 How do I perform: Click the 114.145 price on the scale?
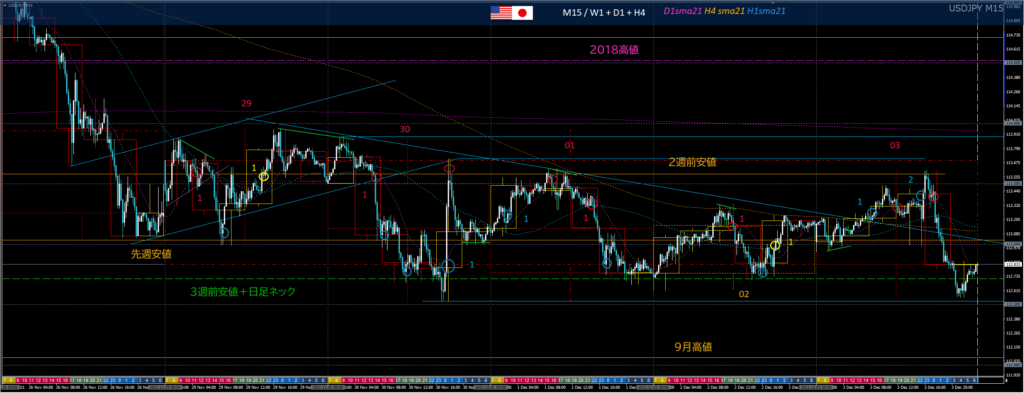[1014, 106]
